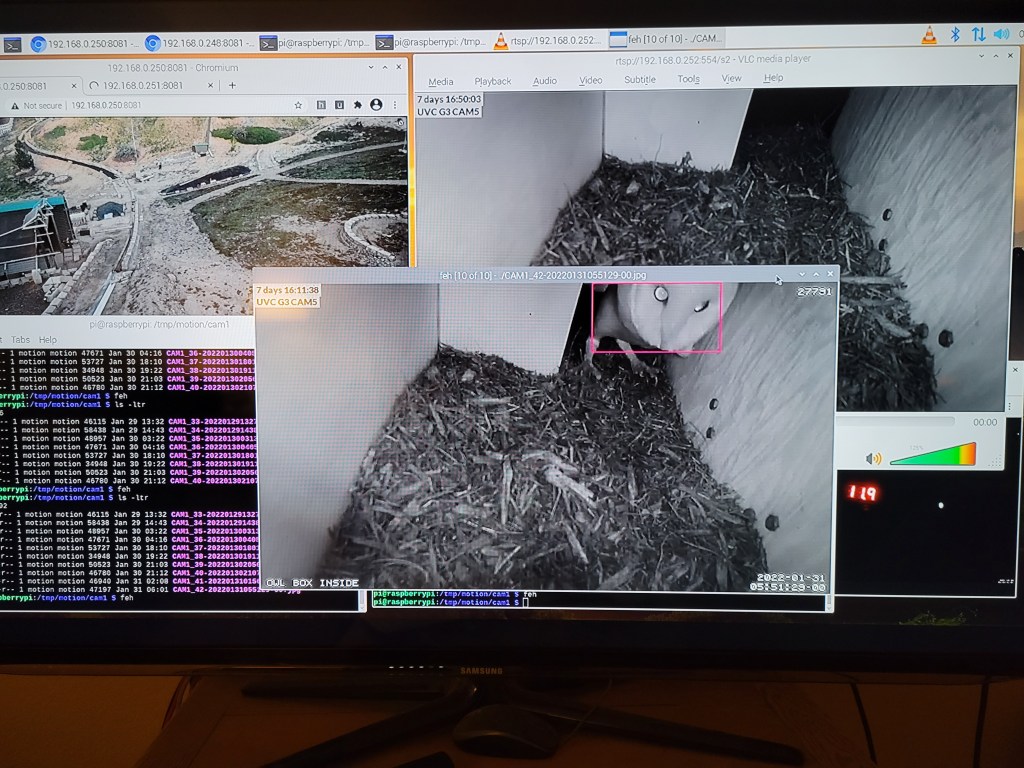Open the terminal launcher icon in taskbar
Image resolution: width=1024 pixels, height=768 pixels.
pyautogui.click(x=12, y=44)
